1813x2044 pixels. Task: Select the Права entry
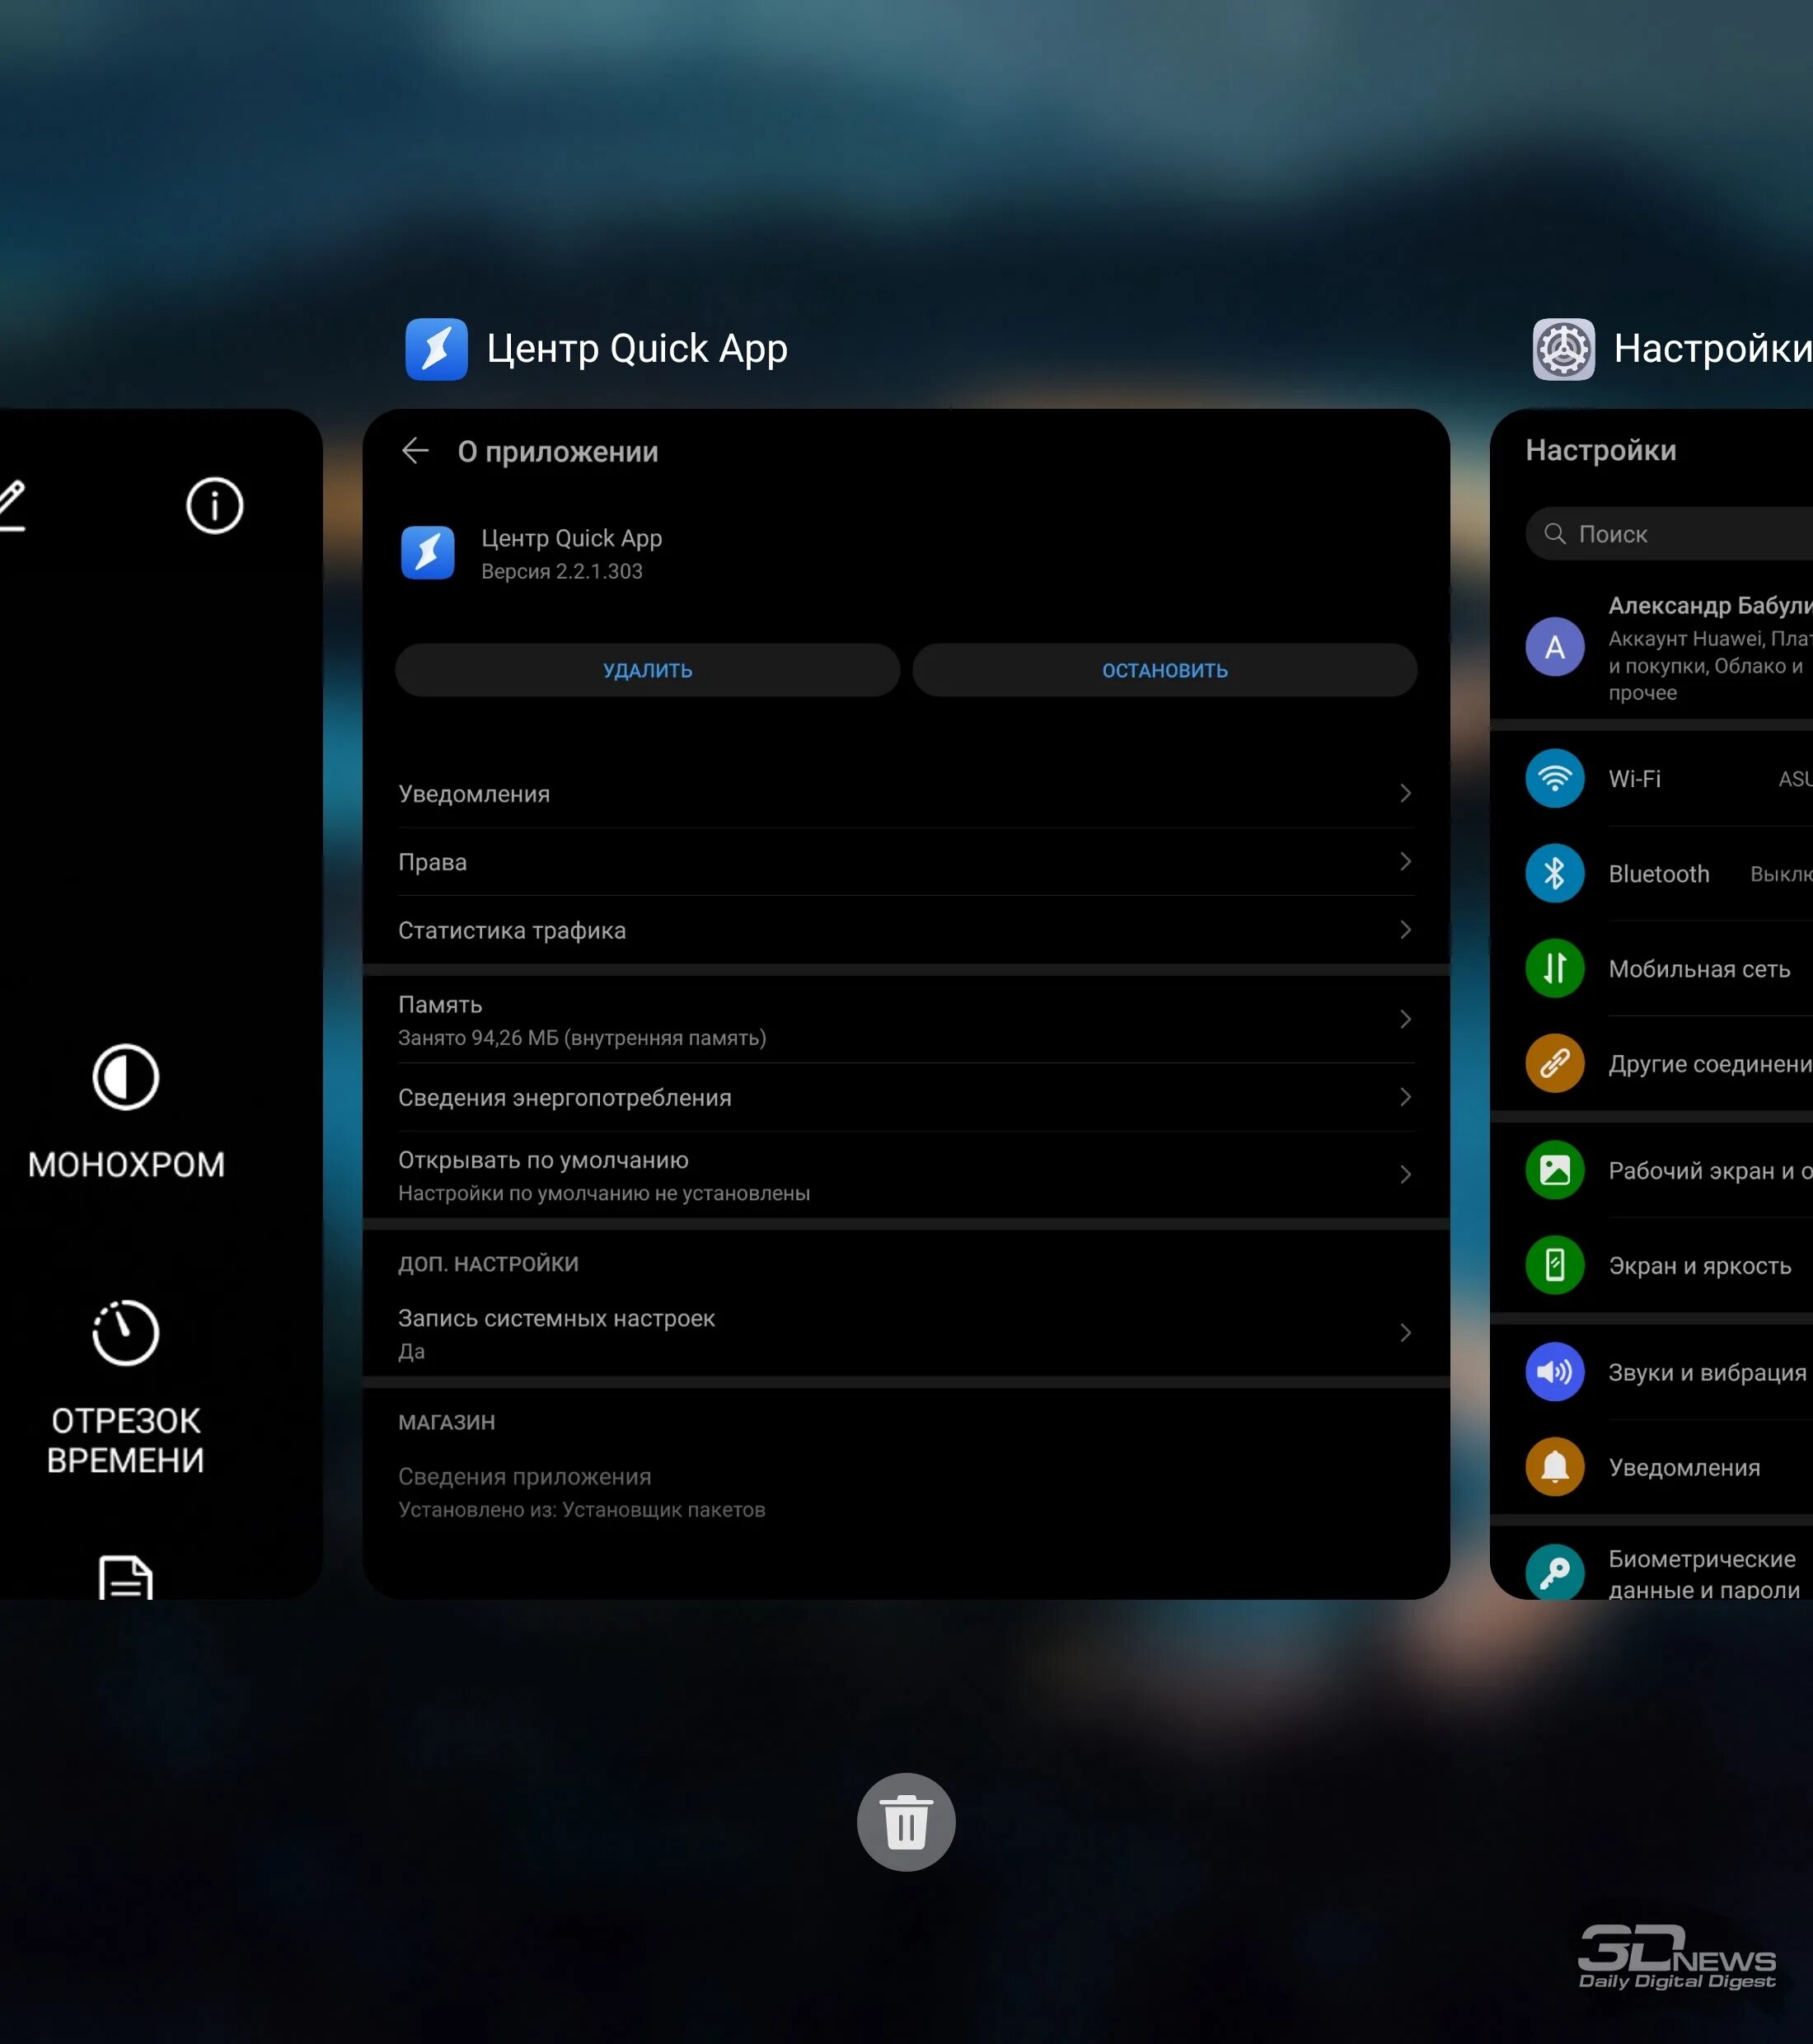point(906,861)
